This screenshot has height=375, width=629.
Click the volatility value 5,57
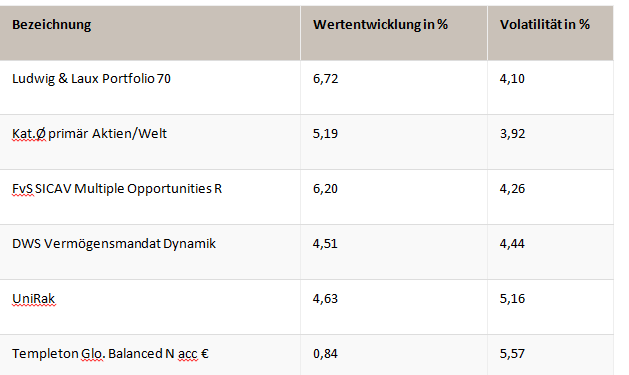click(x=512, y=354)
